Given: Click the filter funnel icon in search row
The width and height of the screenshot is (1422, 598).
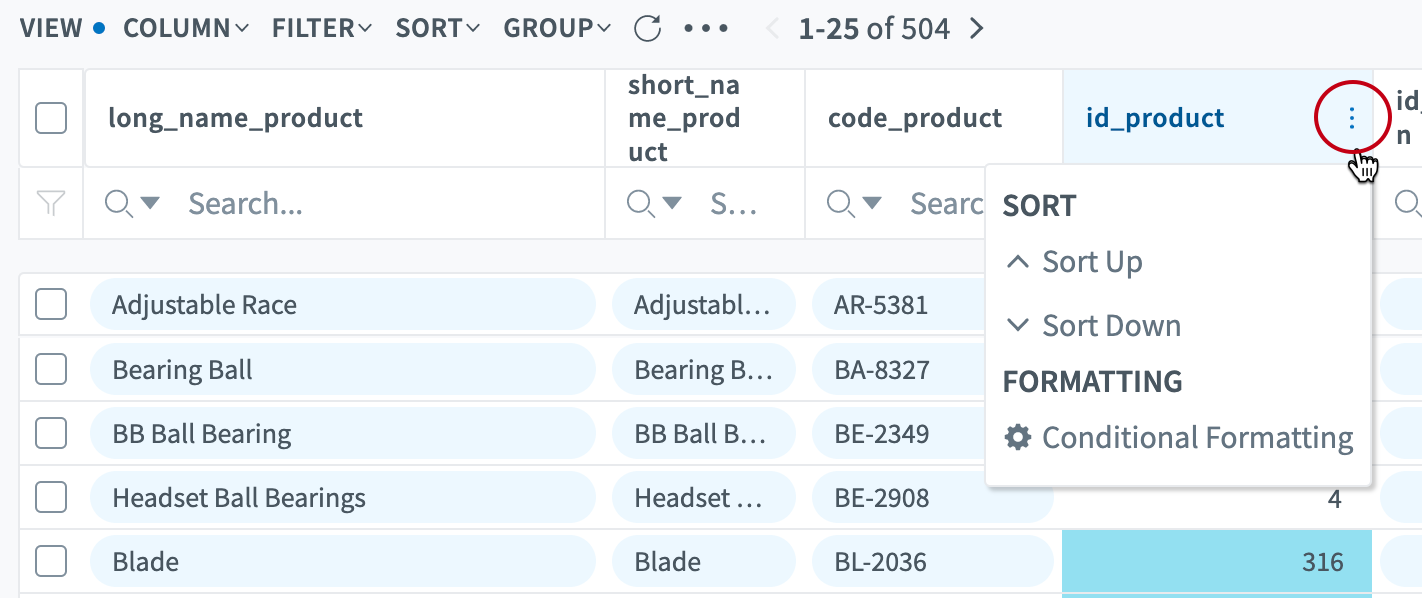Looking at the screenshot, I should [50, 204].
